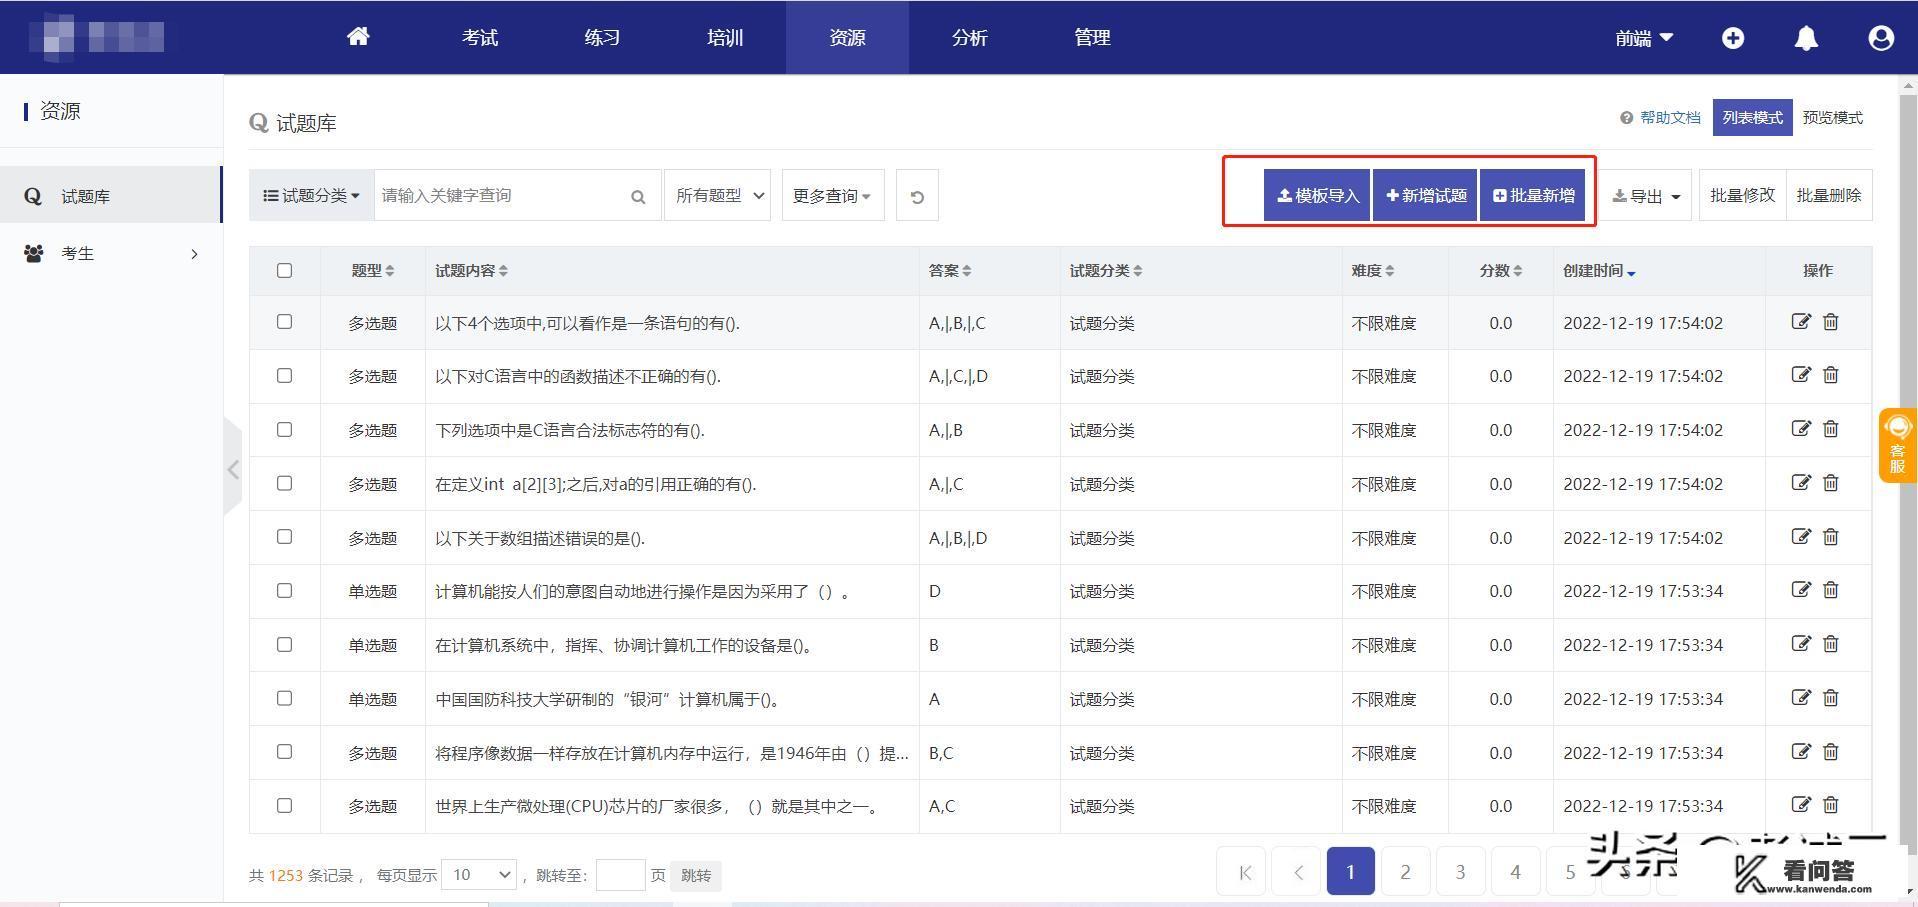The height and width of the screenshot is (907, 1918).
Task: Click the plus circle icon in top bar
Action: [1734, 38]
